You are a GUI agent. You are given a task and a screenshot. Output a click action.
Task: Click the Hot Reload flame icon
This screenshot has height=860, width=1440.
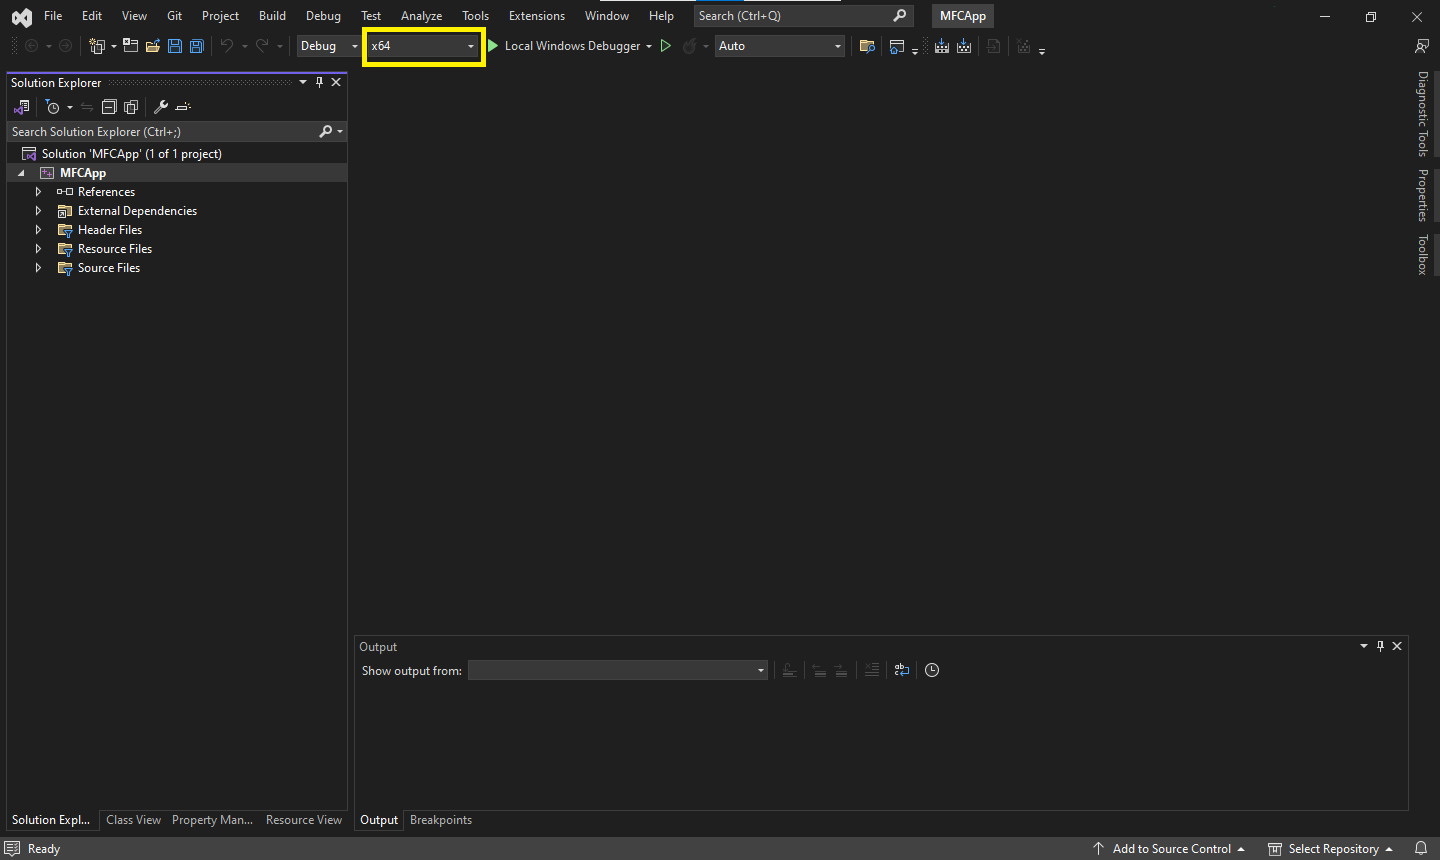point(690,46)
